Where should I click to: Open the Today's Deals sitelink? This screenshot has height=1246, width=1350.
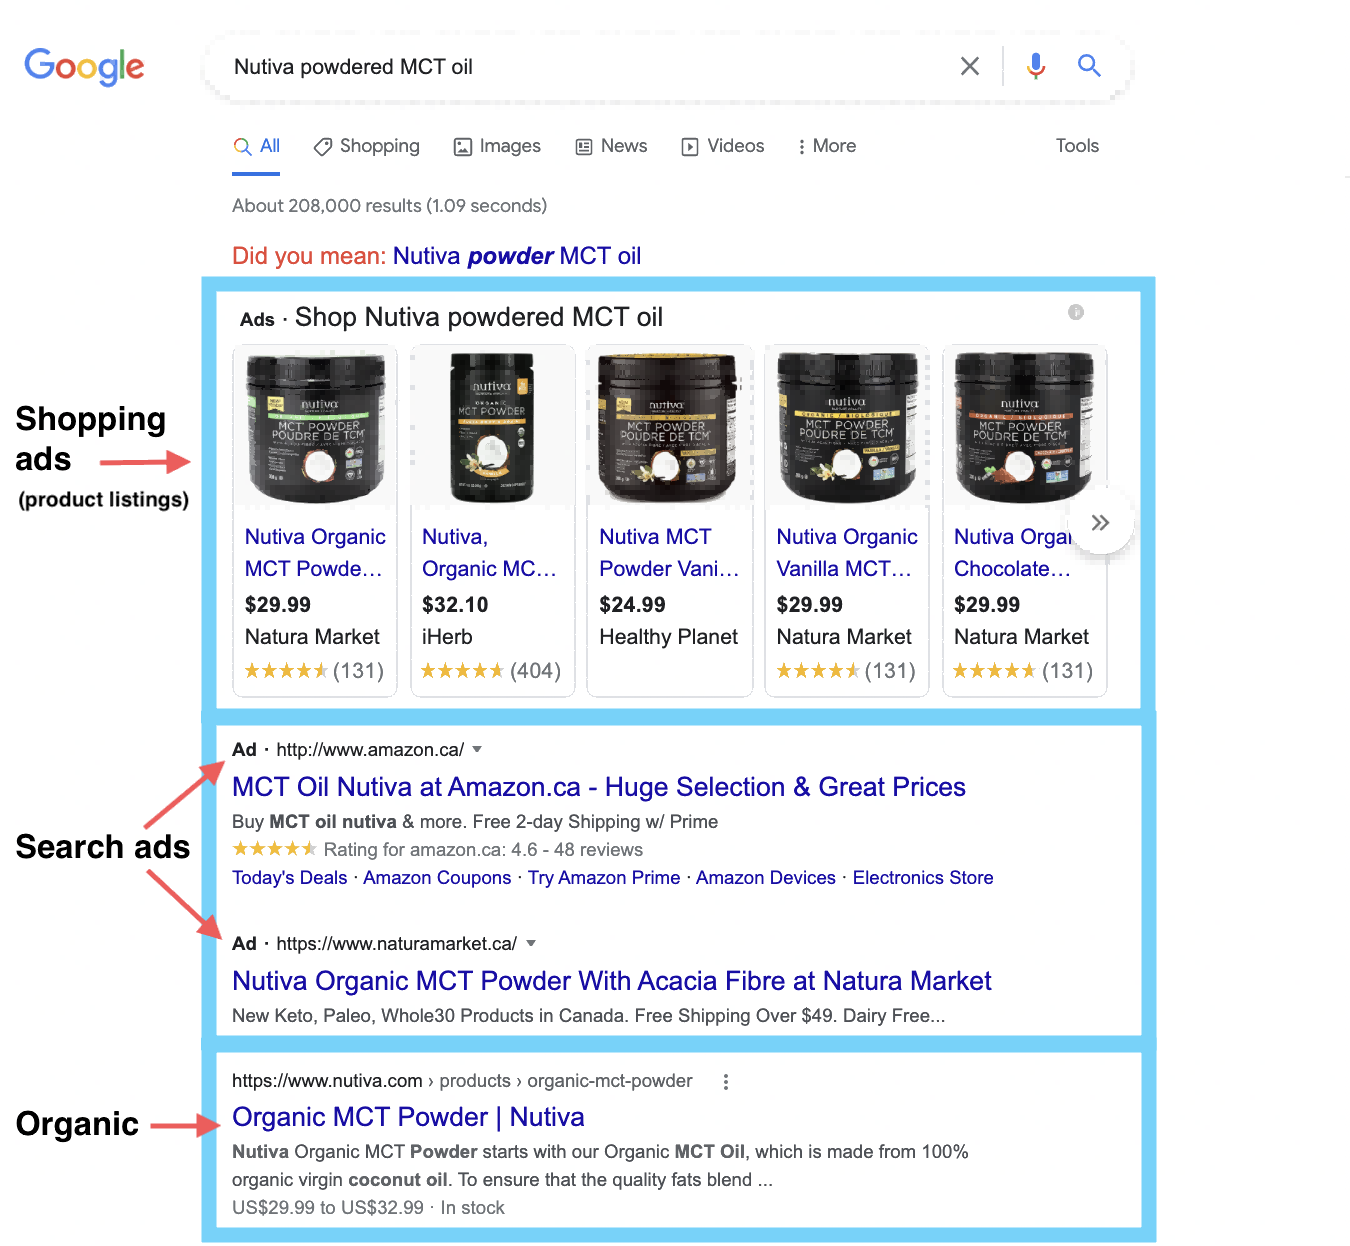pyautogui.click(x=290, y=878)
